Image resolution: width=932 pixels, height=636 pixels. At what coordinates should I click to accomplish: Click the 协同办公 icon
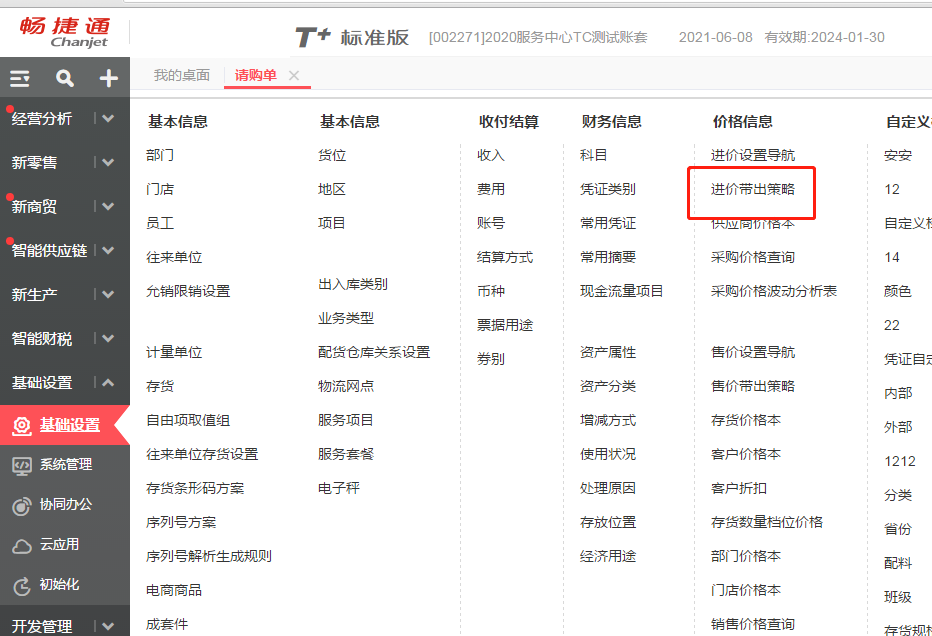pyautogui.click(x=22, y=506)
